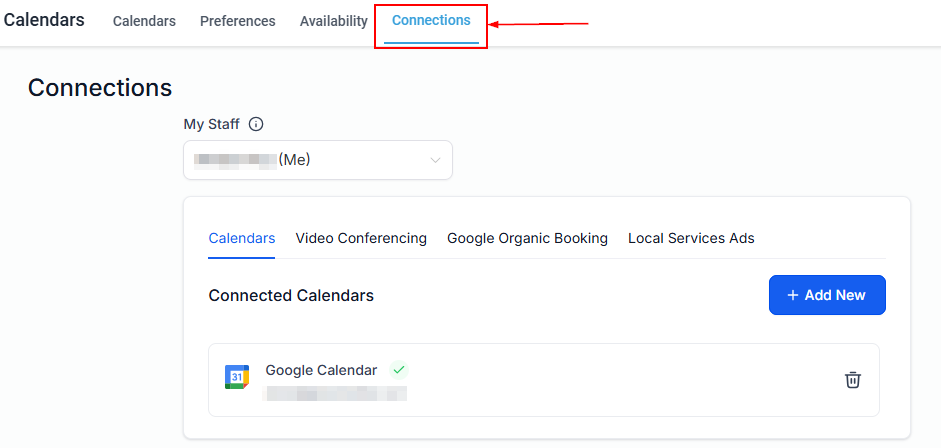Click the Google Calendar connection name
Image resolution: width=941 pixels, height=448 pixels.
321,370
